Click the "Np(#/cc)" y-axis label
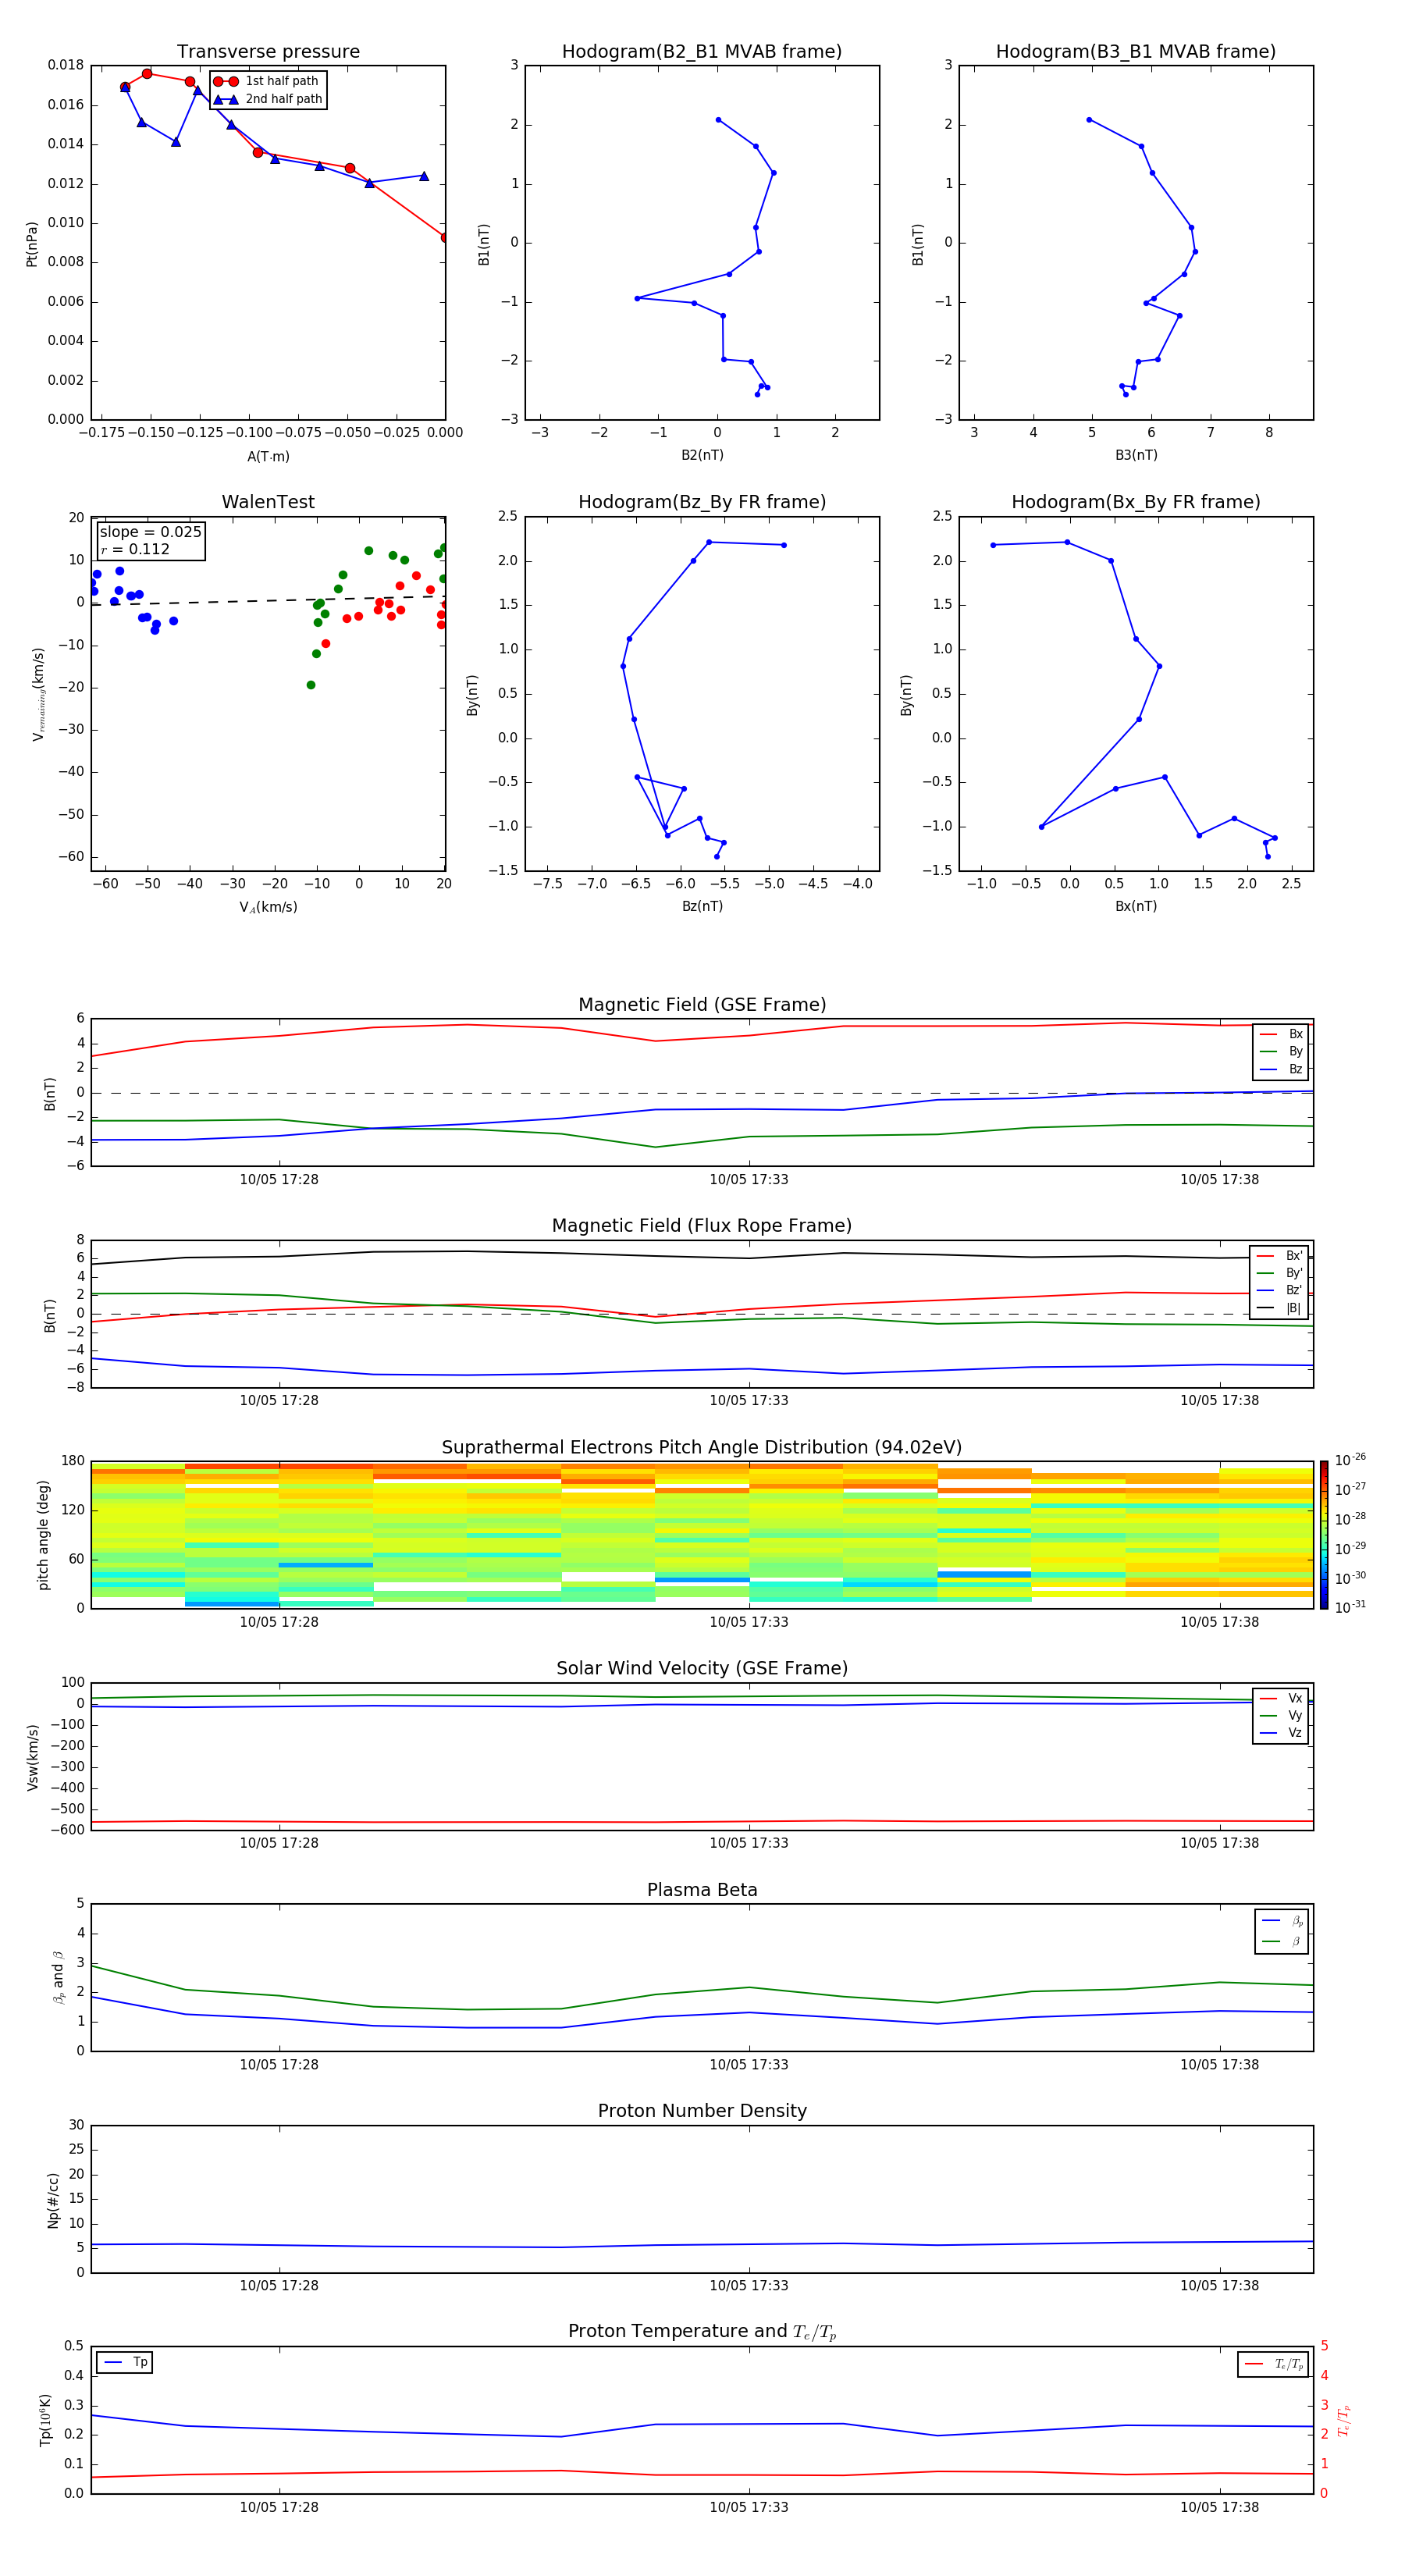 53,2200
